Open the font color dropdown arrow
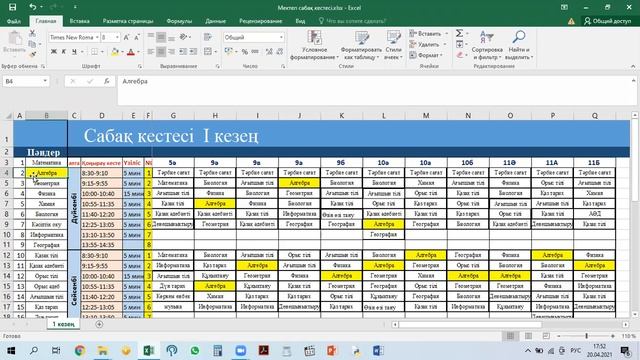Image resolution: width=640 pixels, height=360 pixels. (x=138, y=52)
